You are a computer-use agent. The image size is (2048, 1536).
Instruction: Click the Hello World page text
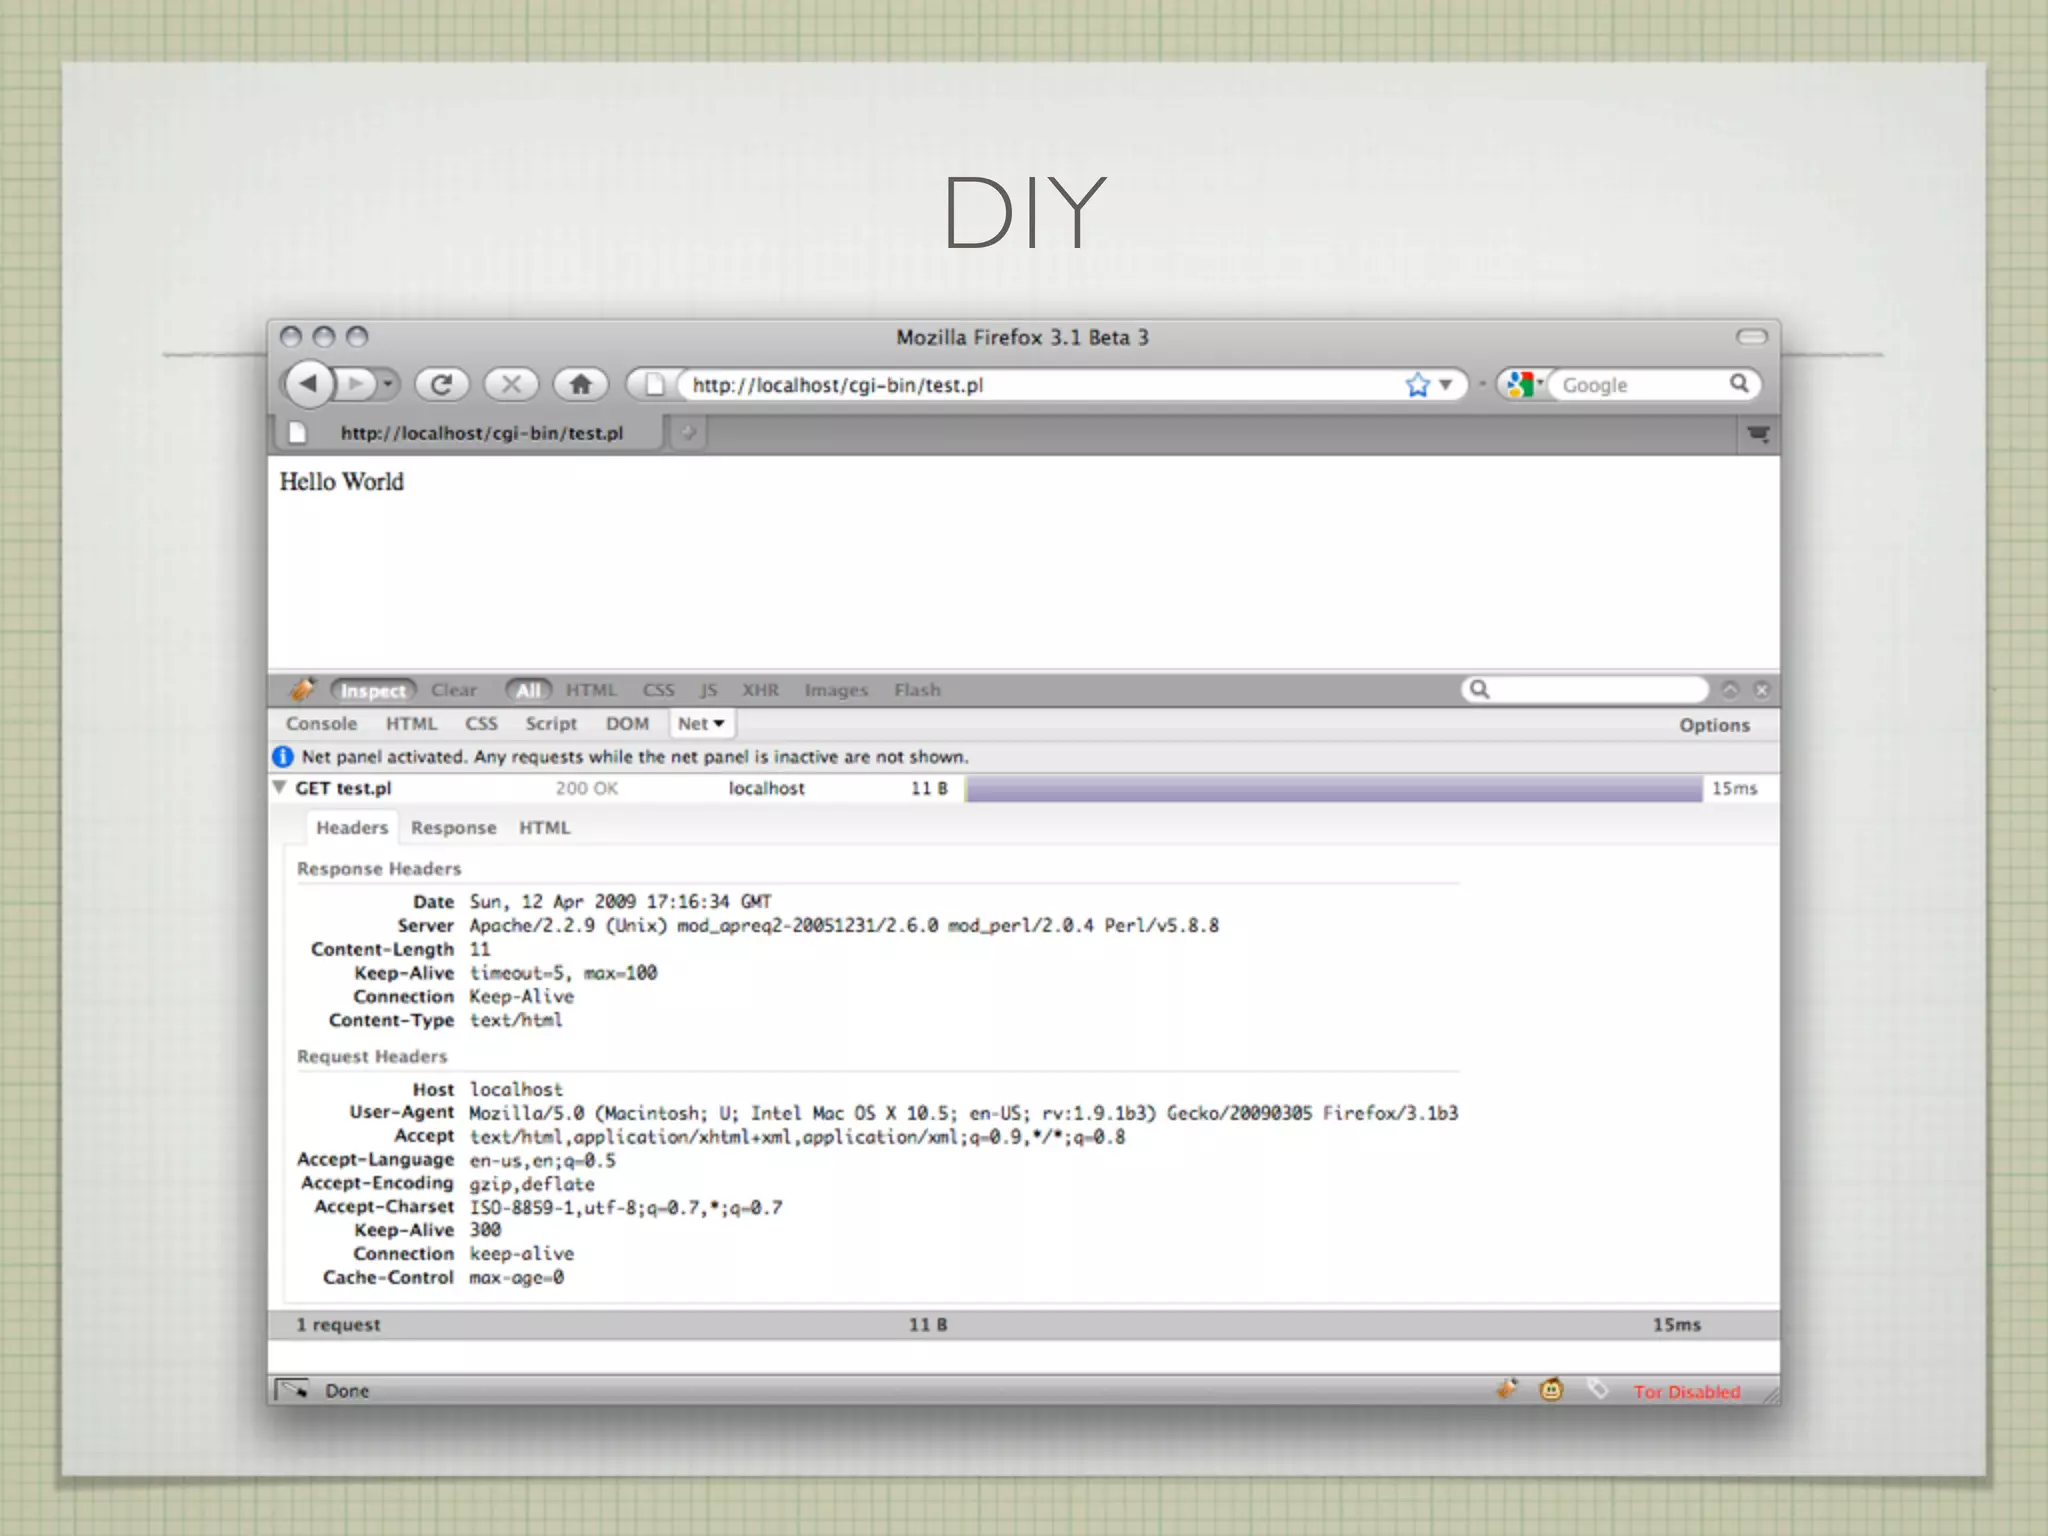pos(341,482)
